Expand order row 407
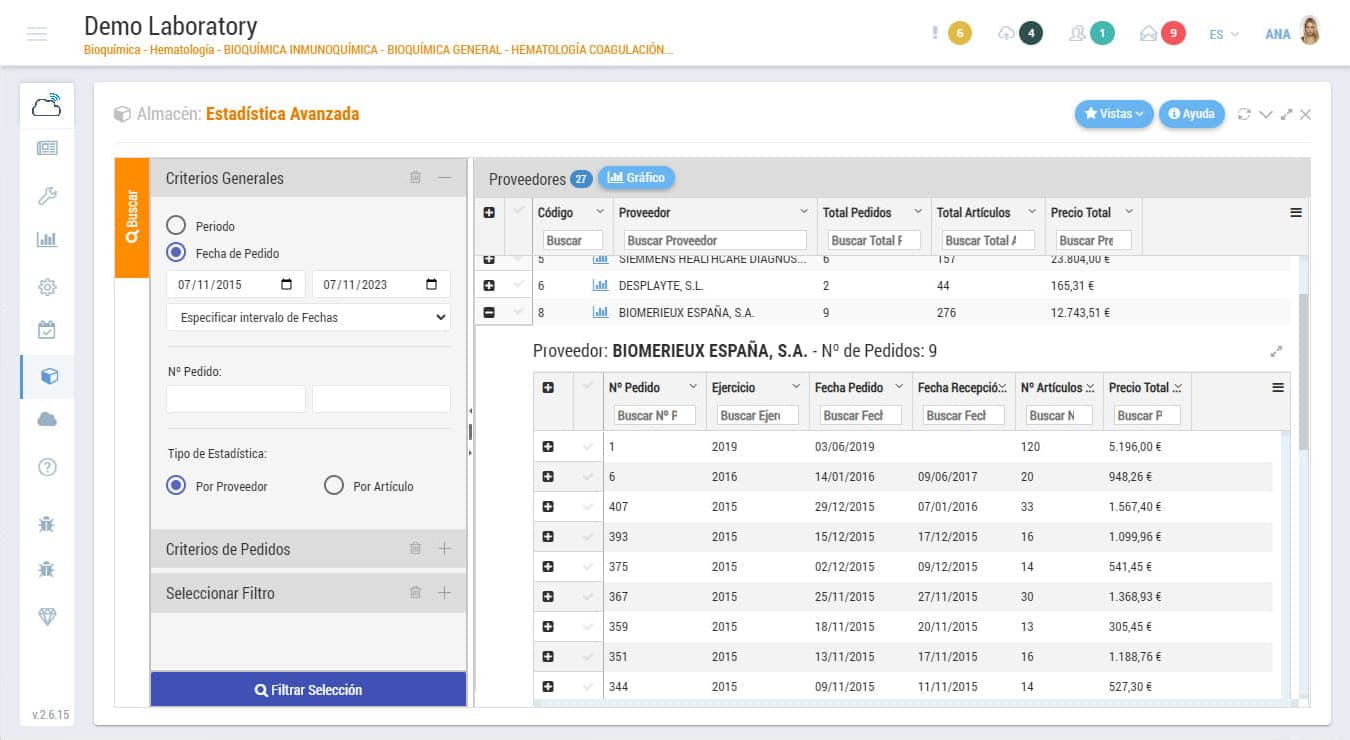The image size is (1350, 740). pyautogui.click(x=548, y=507)
